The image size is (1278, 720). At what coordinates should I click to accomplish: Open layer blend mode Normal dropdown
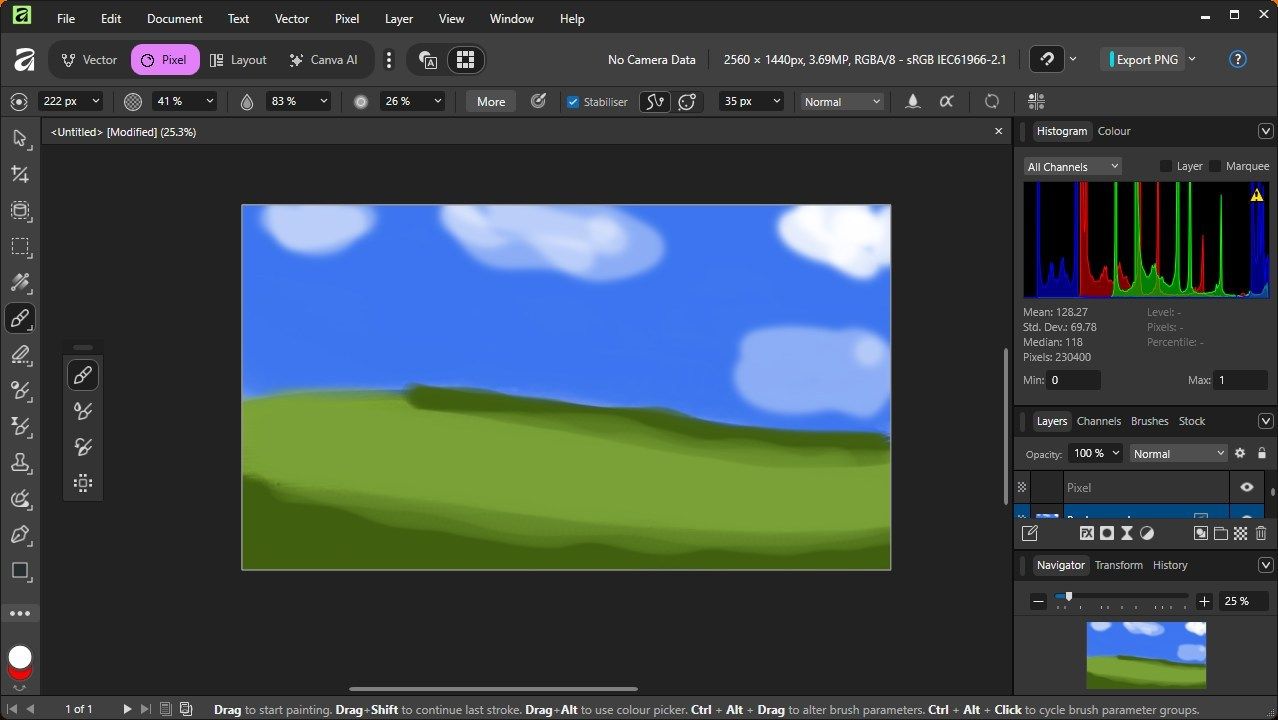[1178, 453]
